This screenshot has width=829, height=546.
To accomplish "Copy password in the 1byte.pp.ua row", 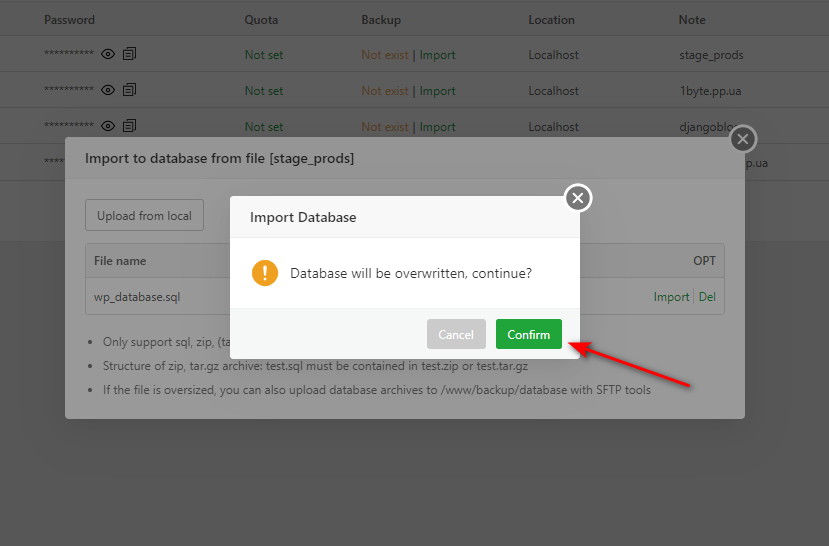I will pyautogui.click(x=129, y=91).
